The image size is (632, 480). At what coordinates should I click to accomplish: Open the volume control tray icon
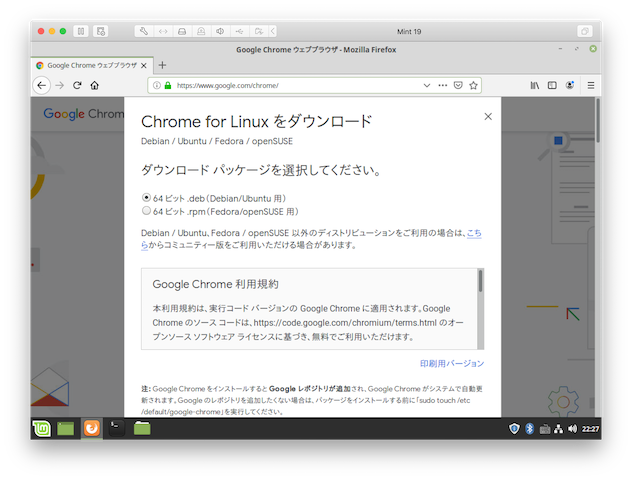(x=572, y=429)
